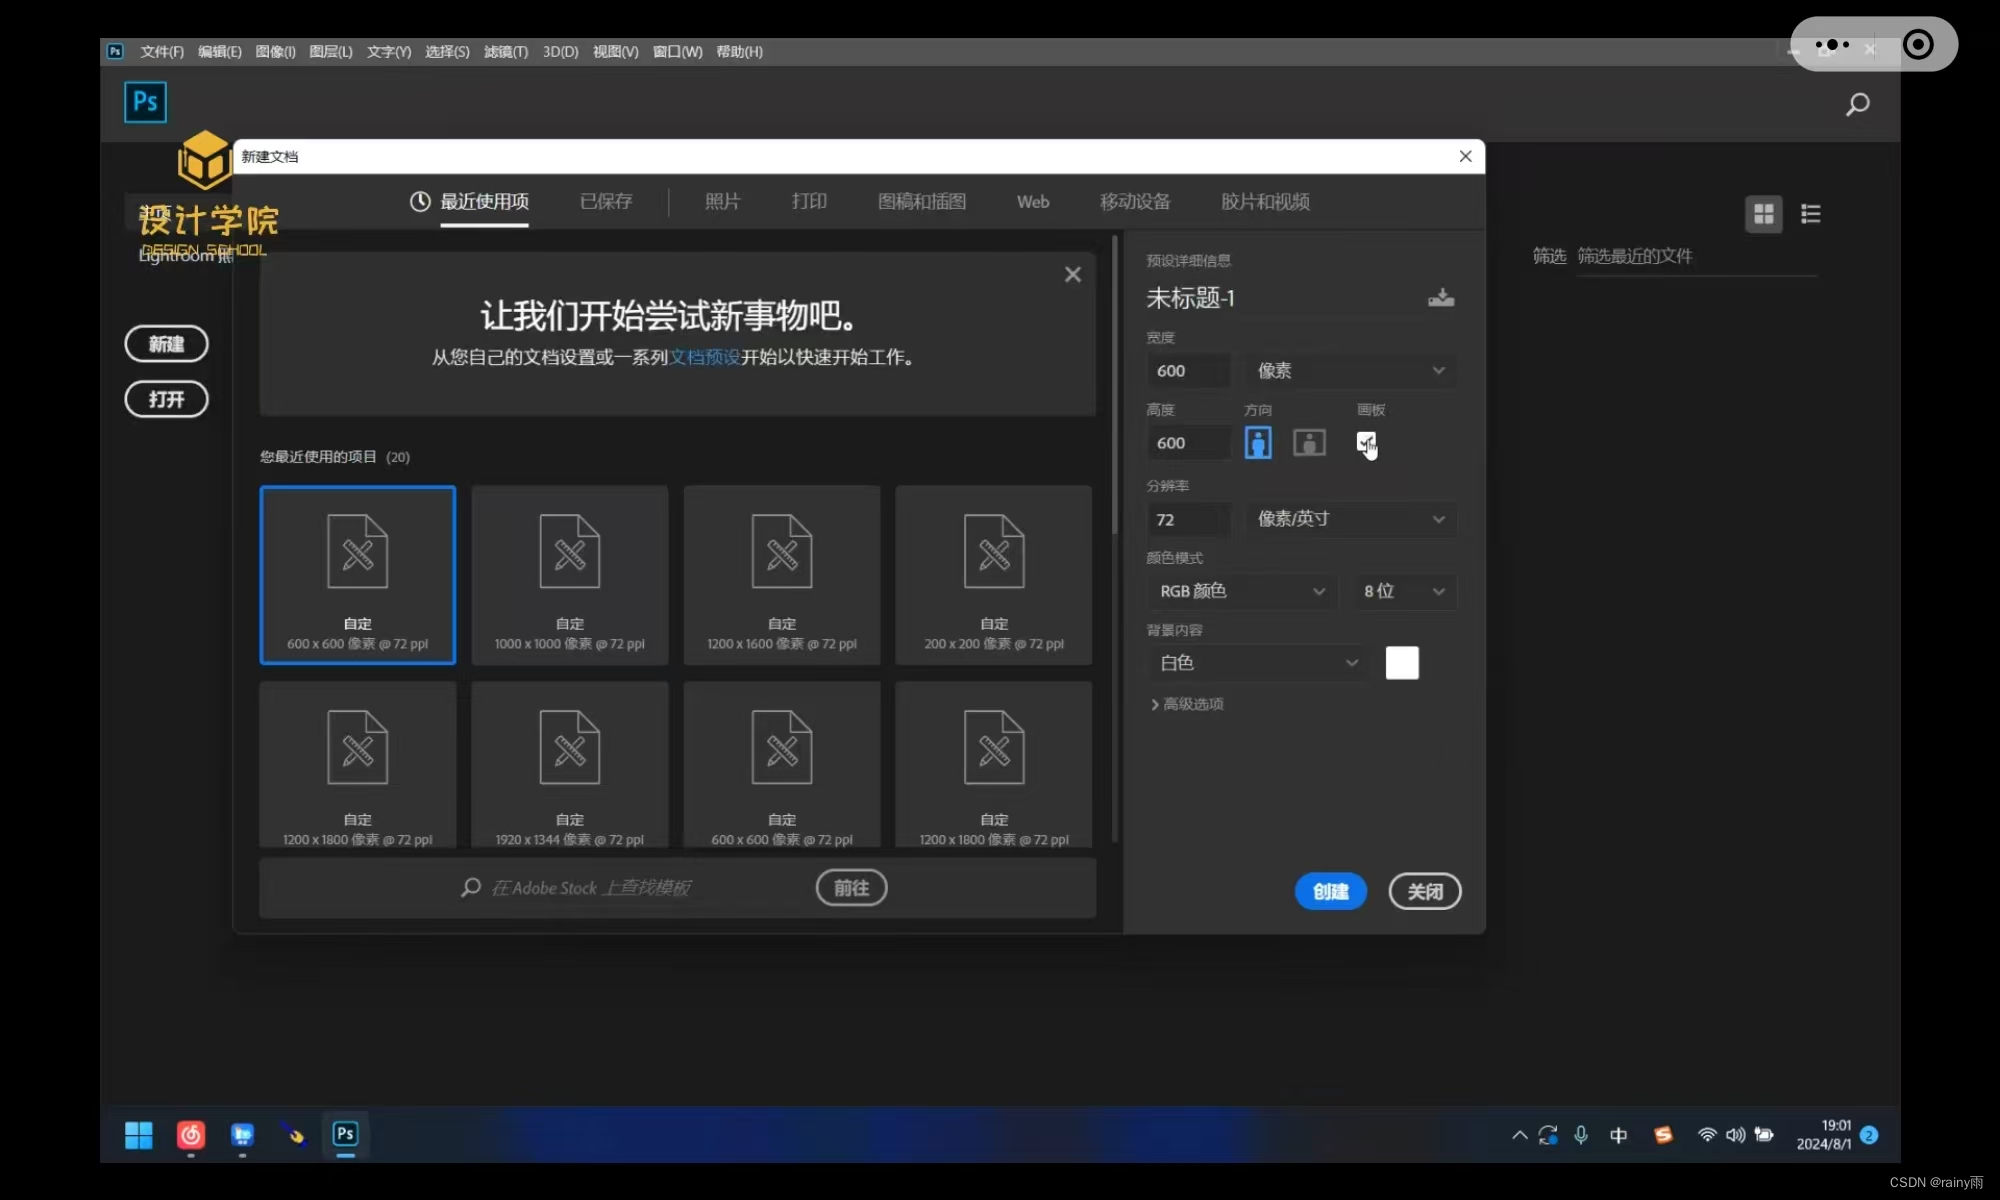This screenshot has height=1200, width=2000.
Task: Switch to the 打印 tab
Action: pyautogui.click(x=809, y=202)
